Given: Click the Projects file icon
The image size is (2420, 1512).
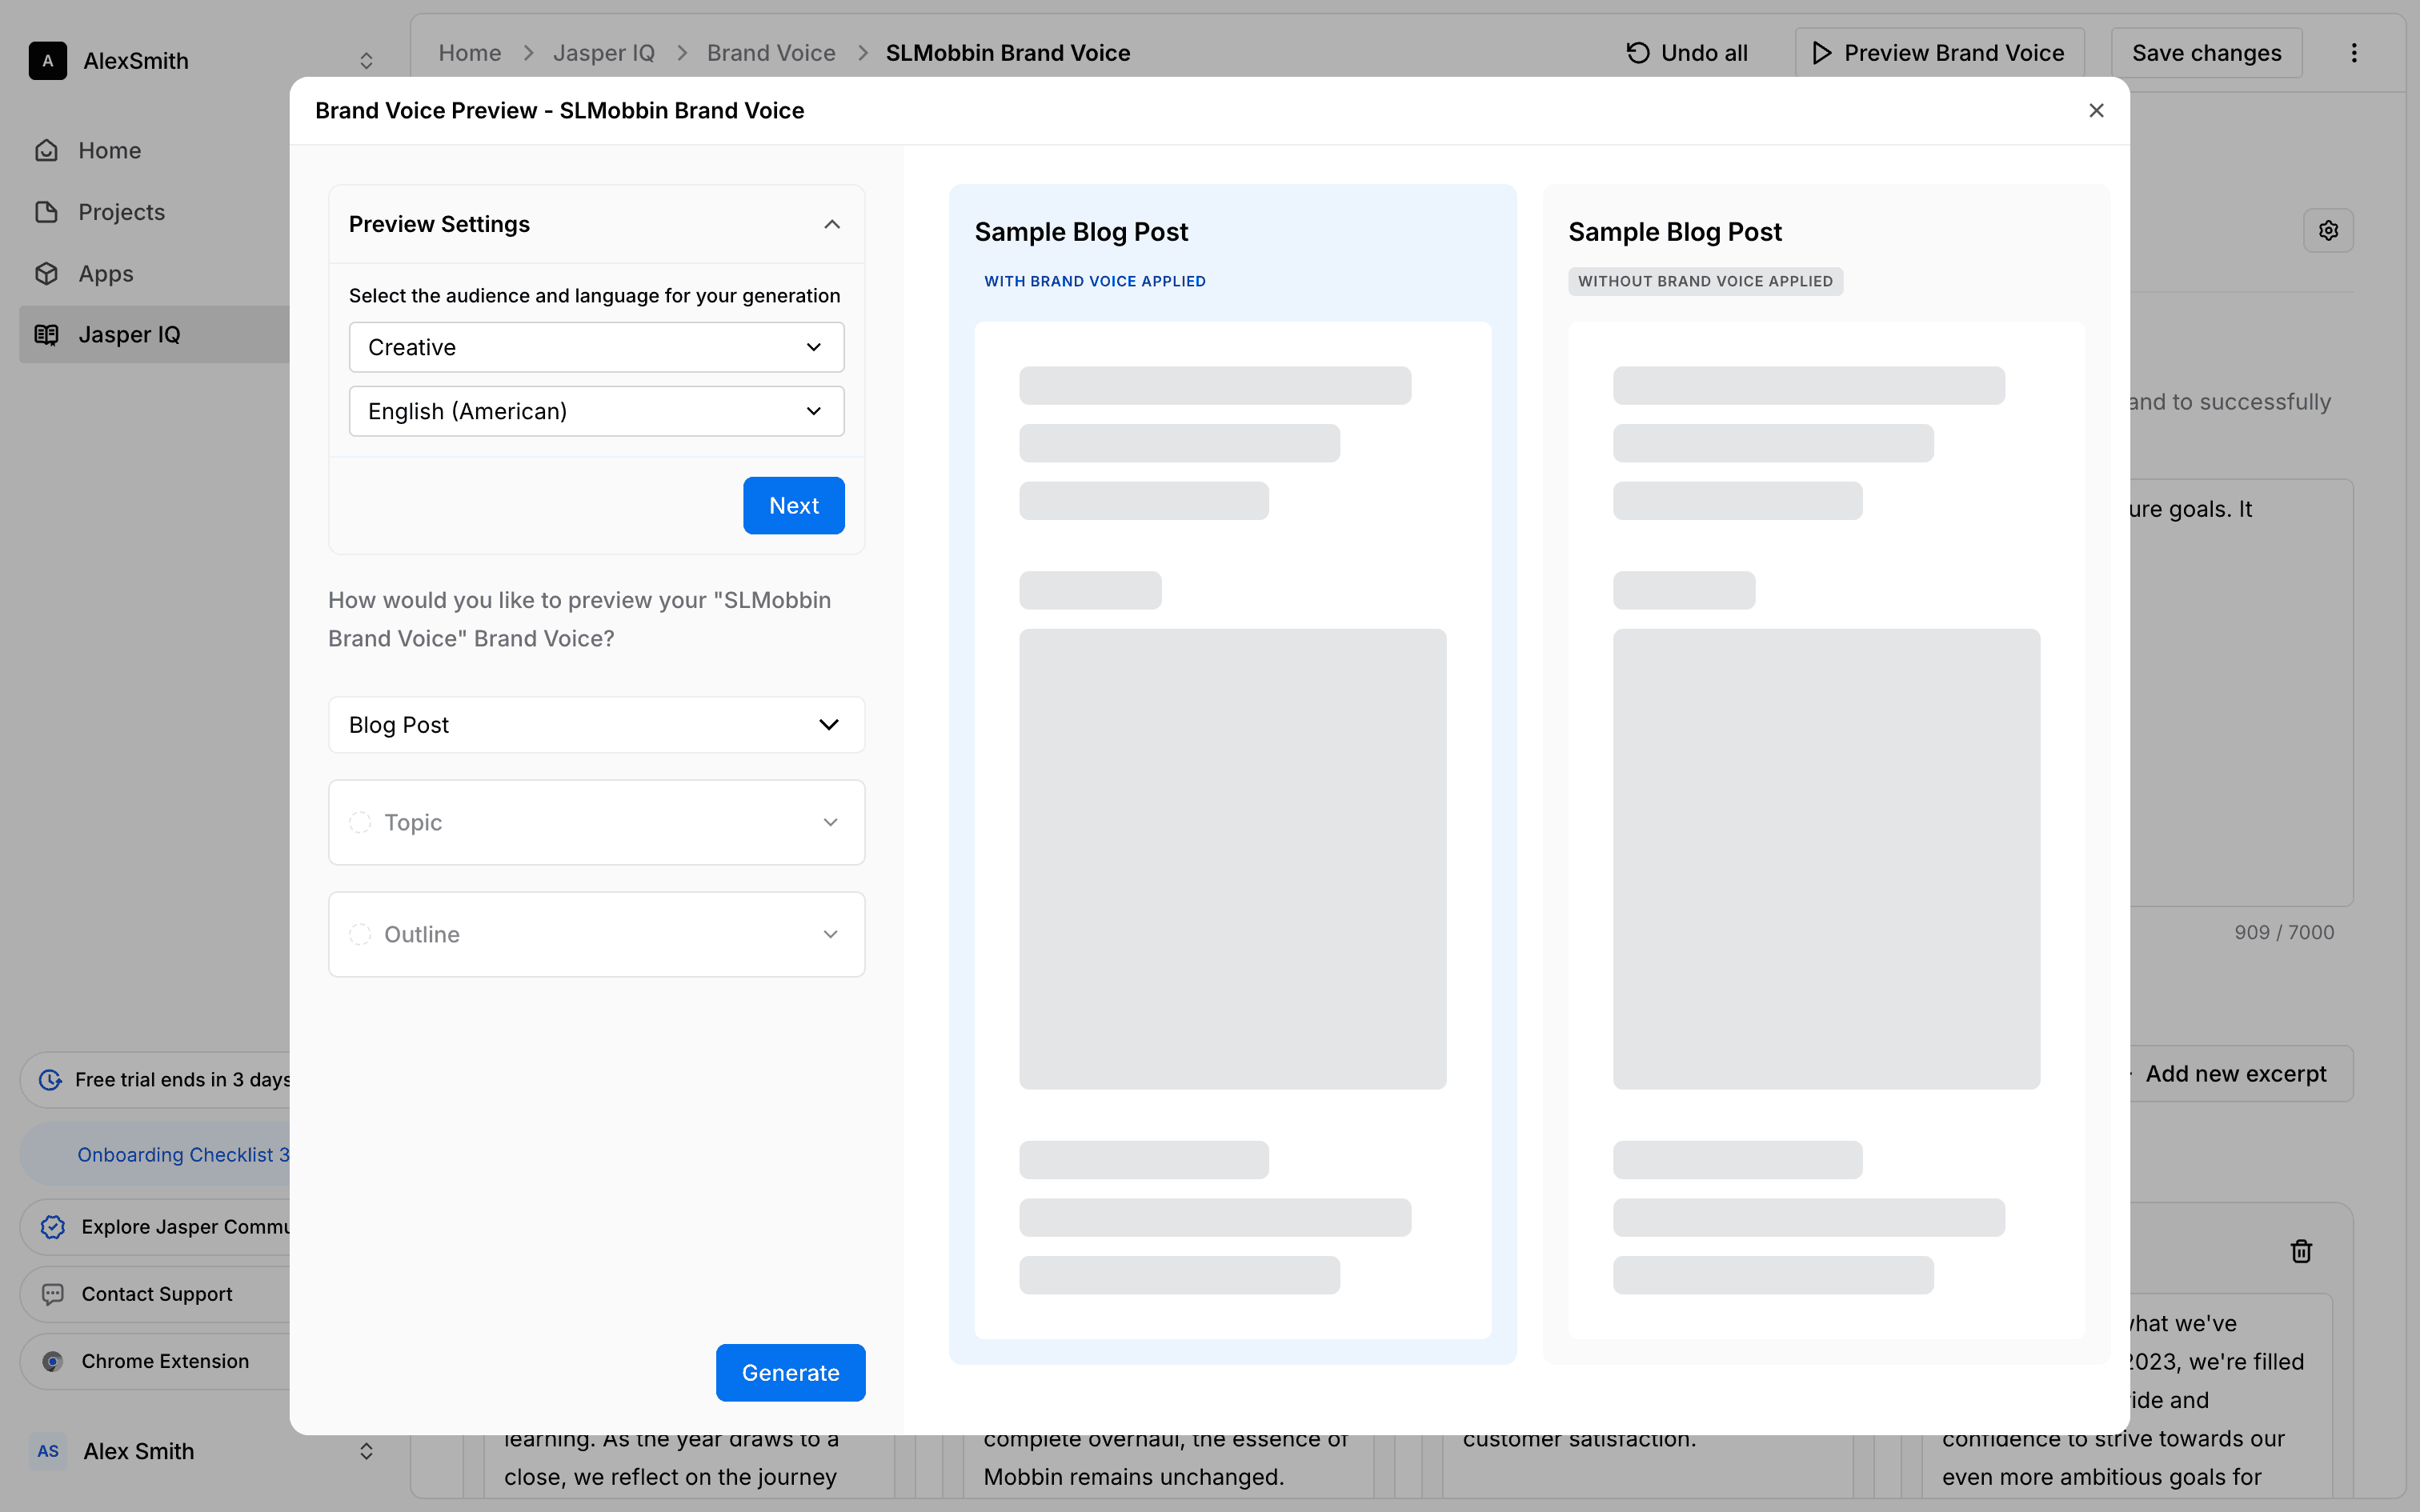Looking at the screenshot, I should click(x=47, y=212).
